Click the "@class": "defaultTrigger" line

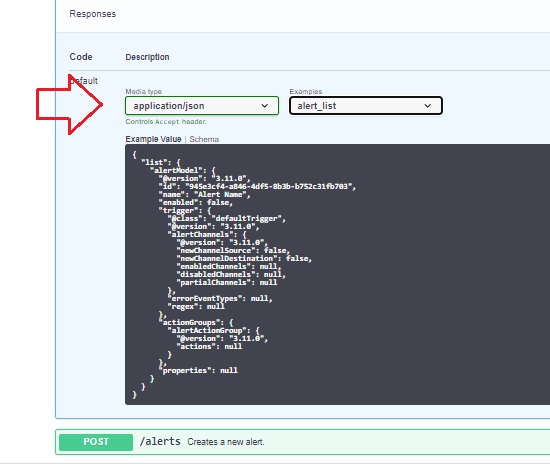[227, 218]
